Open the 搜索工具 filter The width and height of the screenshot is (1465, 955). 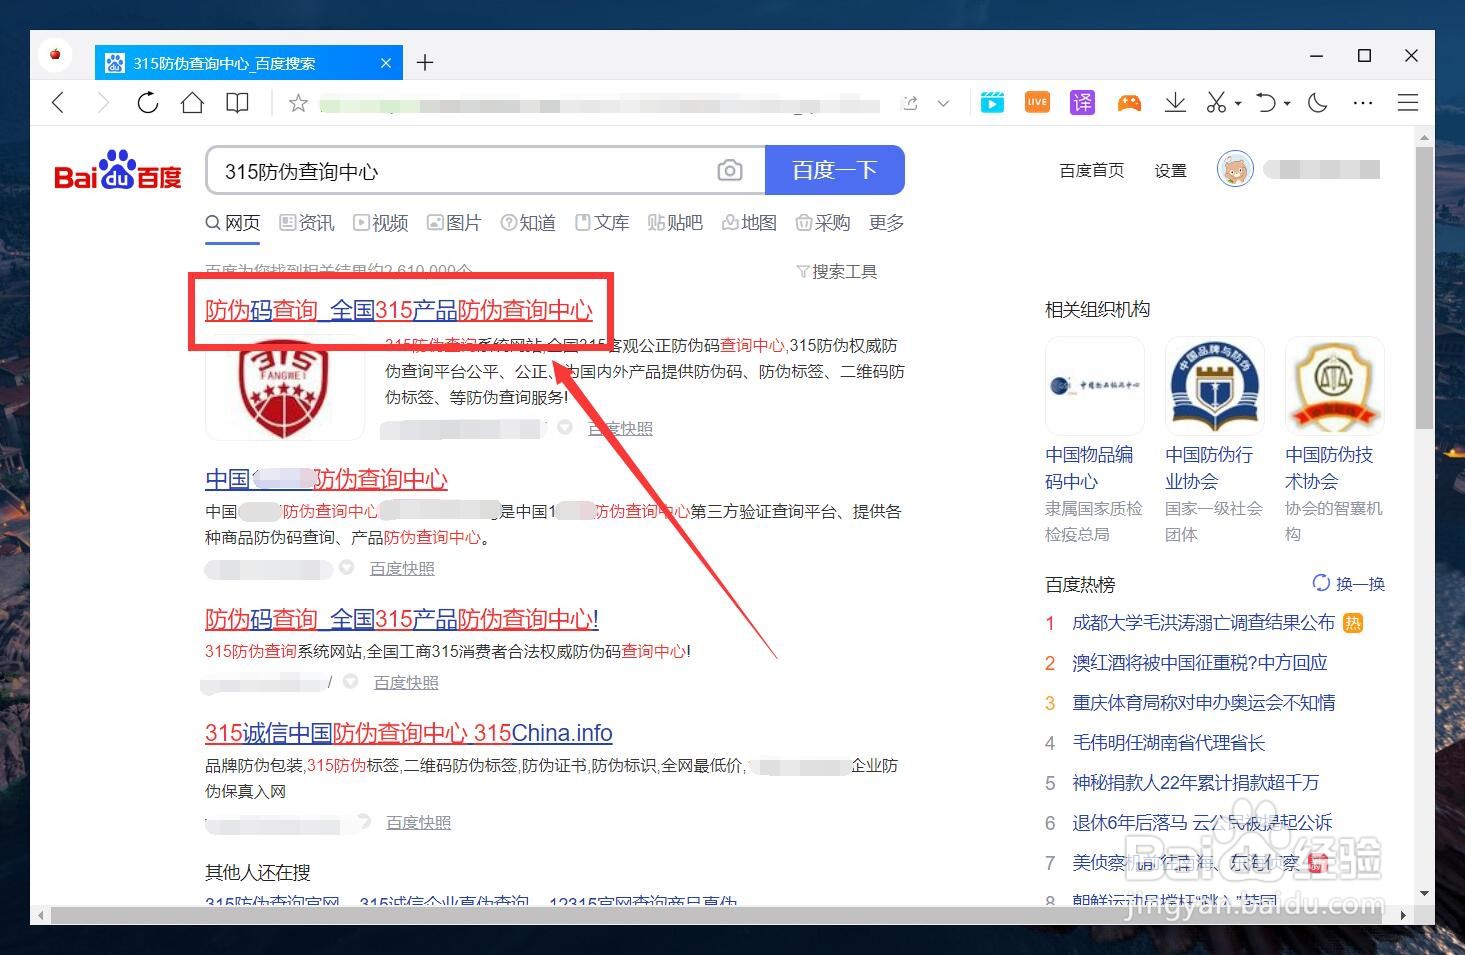pyautogui.click(x=837, y=272)
